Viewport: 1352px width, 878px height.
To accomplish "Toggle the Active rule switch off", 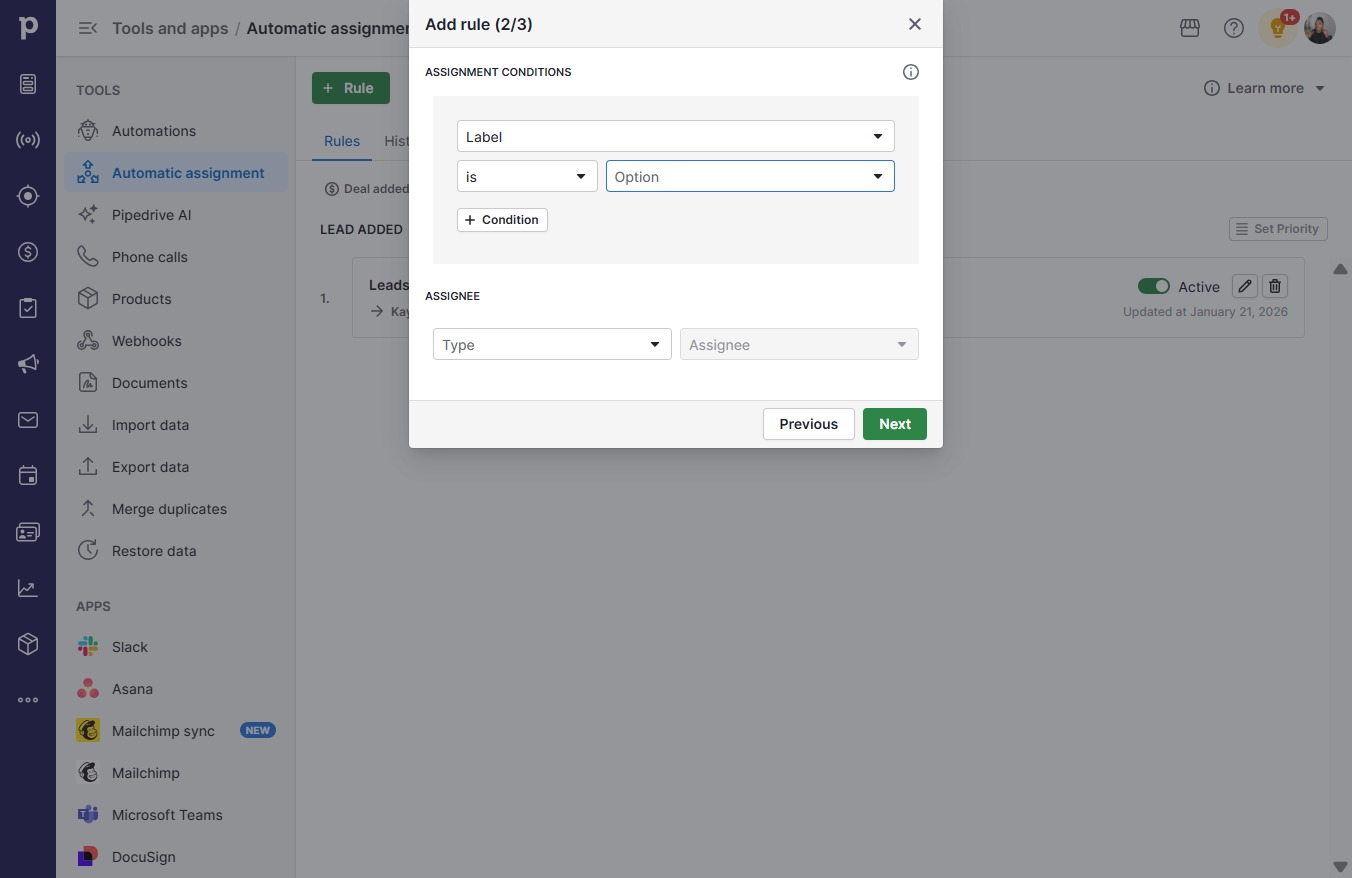I will pyautogui.click(x=1154, y=286).
